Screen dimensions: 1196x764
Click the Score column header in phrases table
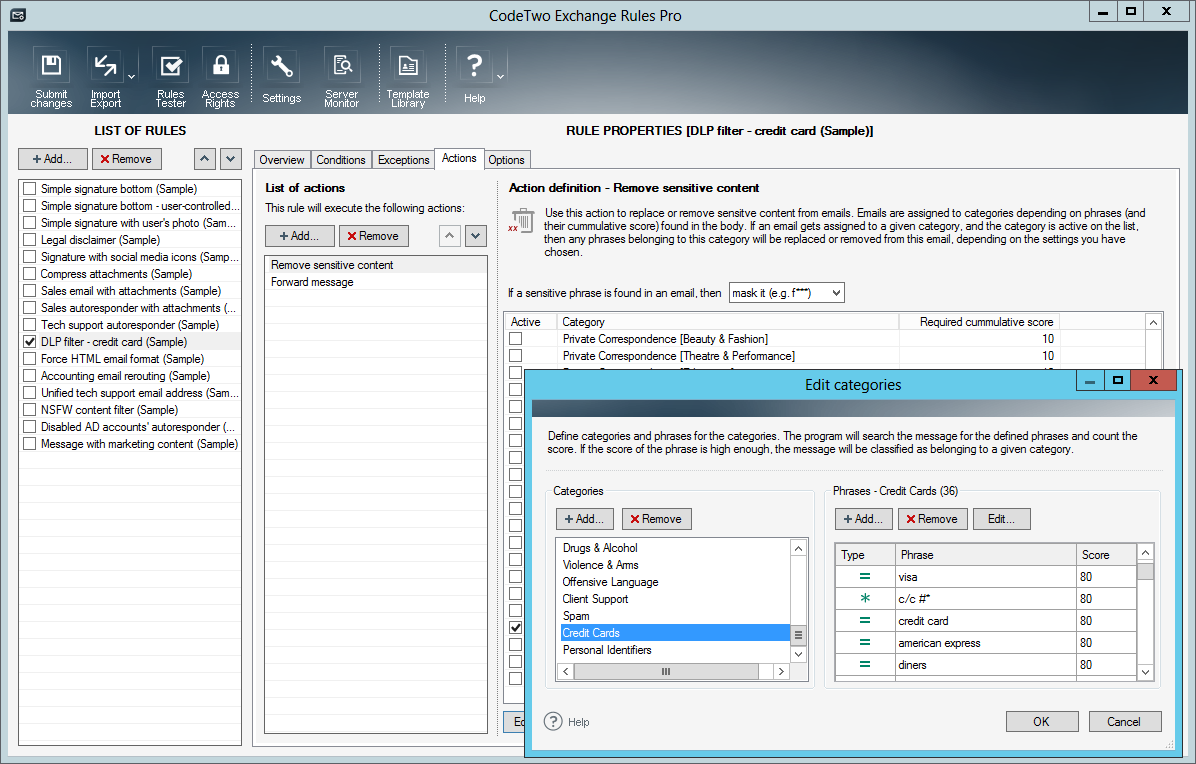[1106, 554]
